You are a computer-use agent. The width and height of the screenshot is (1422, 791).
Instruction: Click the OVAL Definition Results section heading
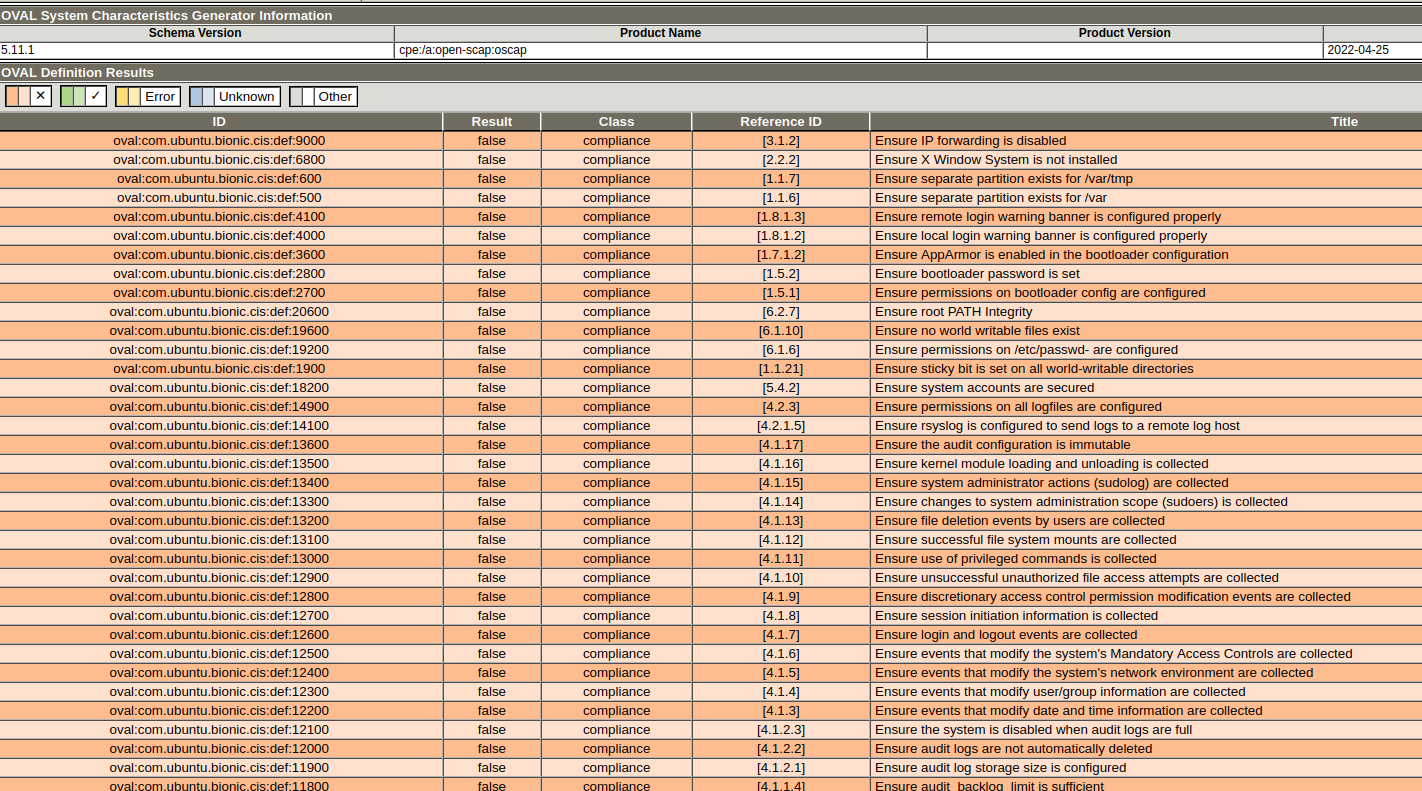click(x=78, y=72)
